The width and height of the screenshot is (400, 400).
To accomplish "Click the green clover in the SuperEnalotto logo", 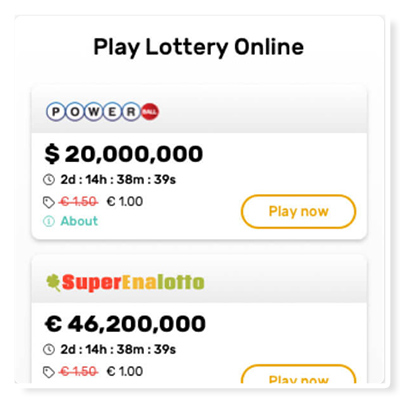I will [x=53, y=283].
